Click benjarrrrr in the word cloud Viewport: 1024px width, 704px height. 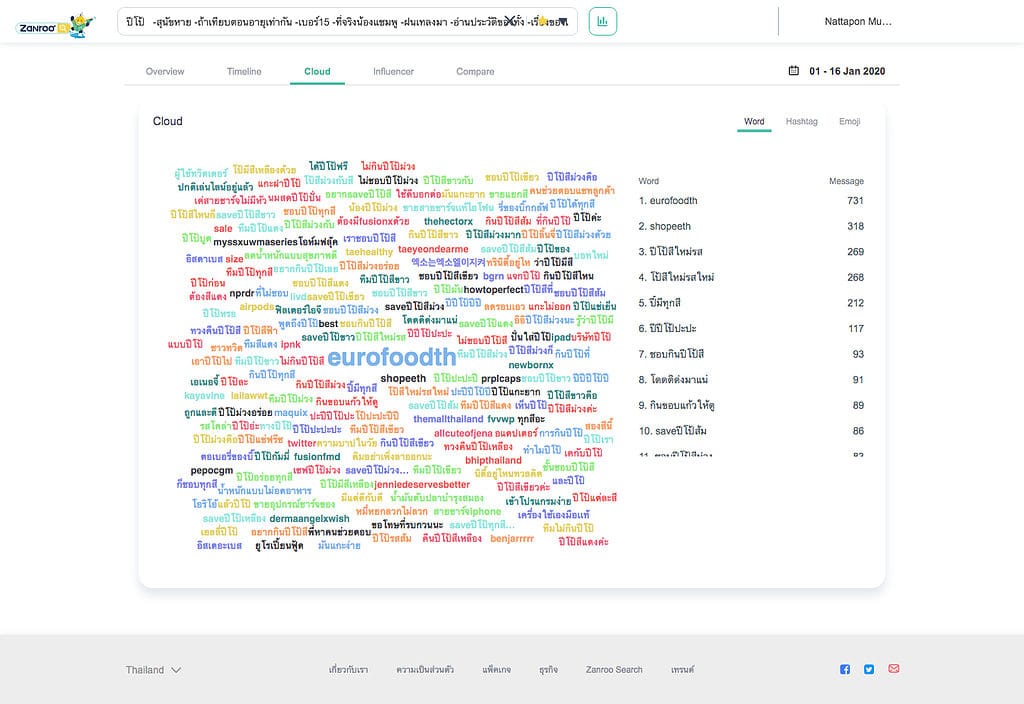tap(512, 539)
